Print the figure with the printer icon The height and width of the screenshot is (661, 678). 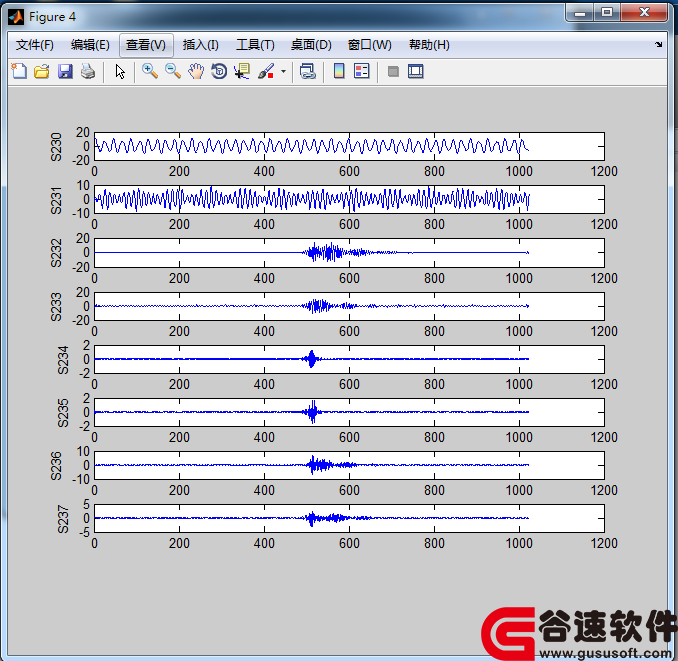(x=88, y=71)
